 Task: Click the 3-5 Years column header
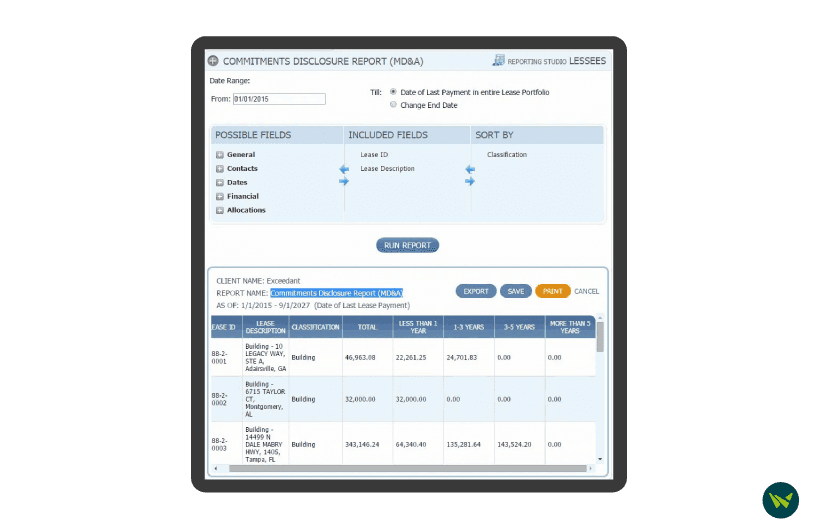[519, 327]
